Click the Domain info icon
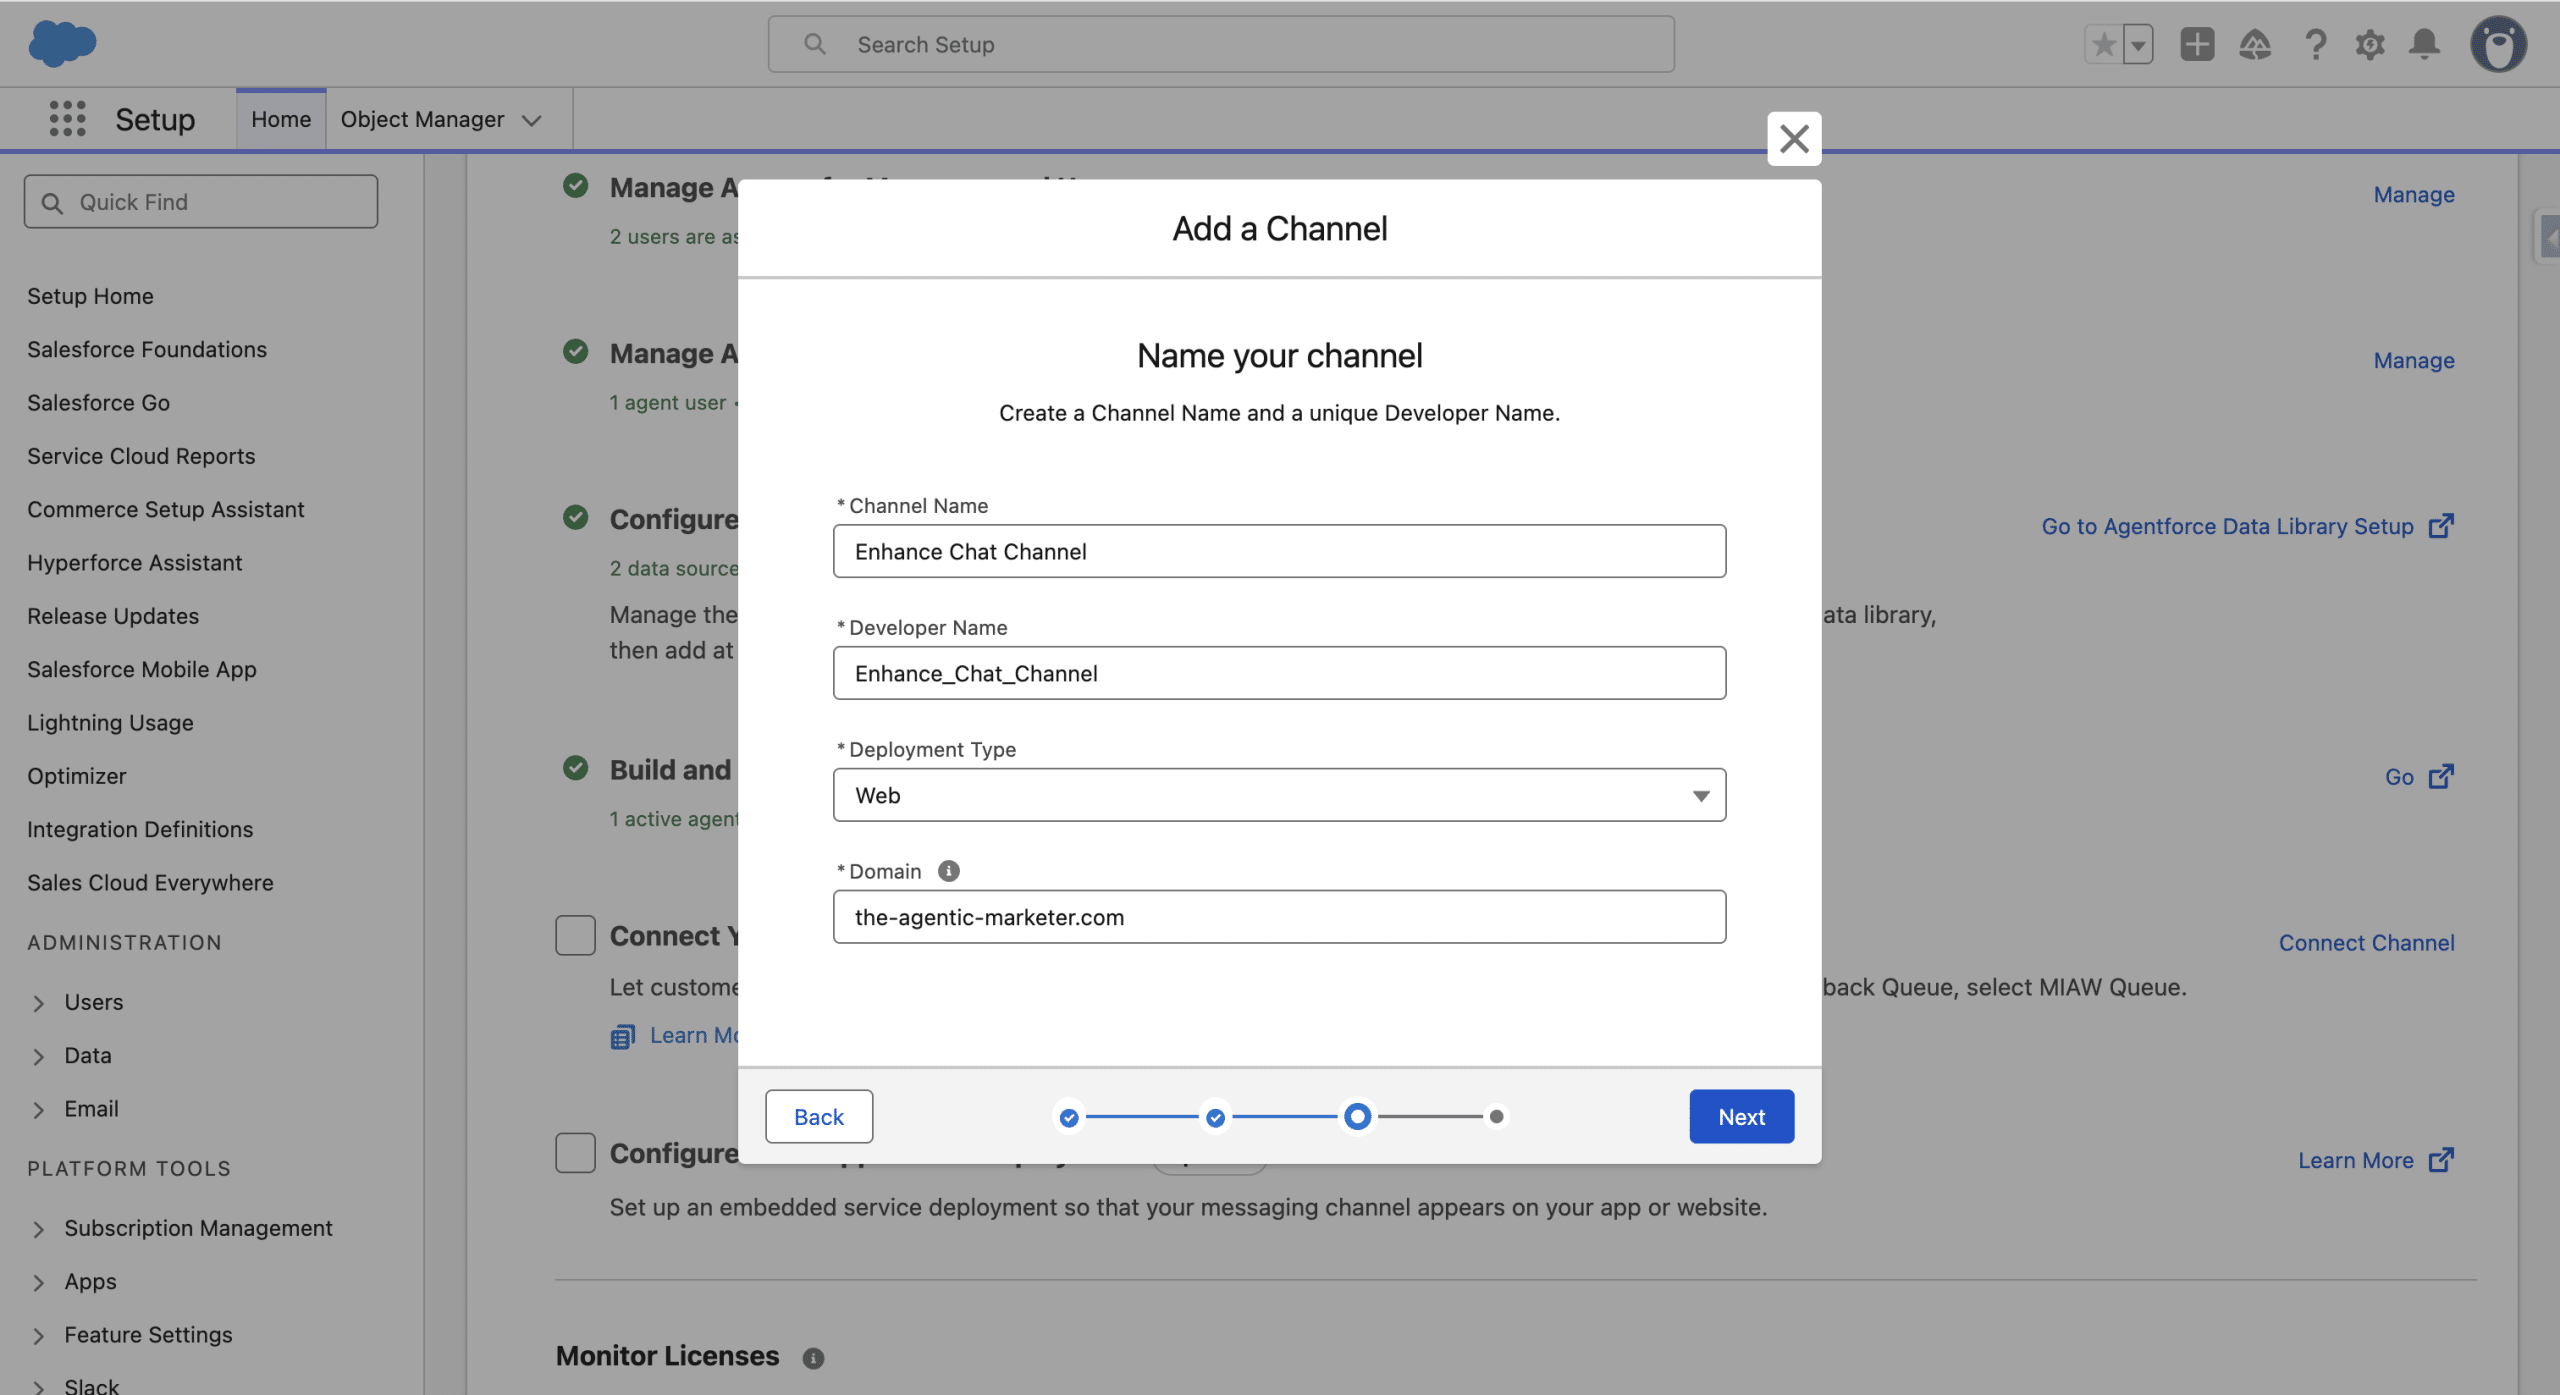2560x1395 pixels. pyautogui.click(x=948, y=871)
